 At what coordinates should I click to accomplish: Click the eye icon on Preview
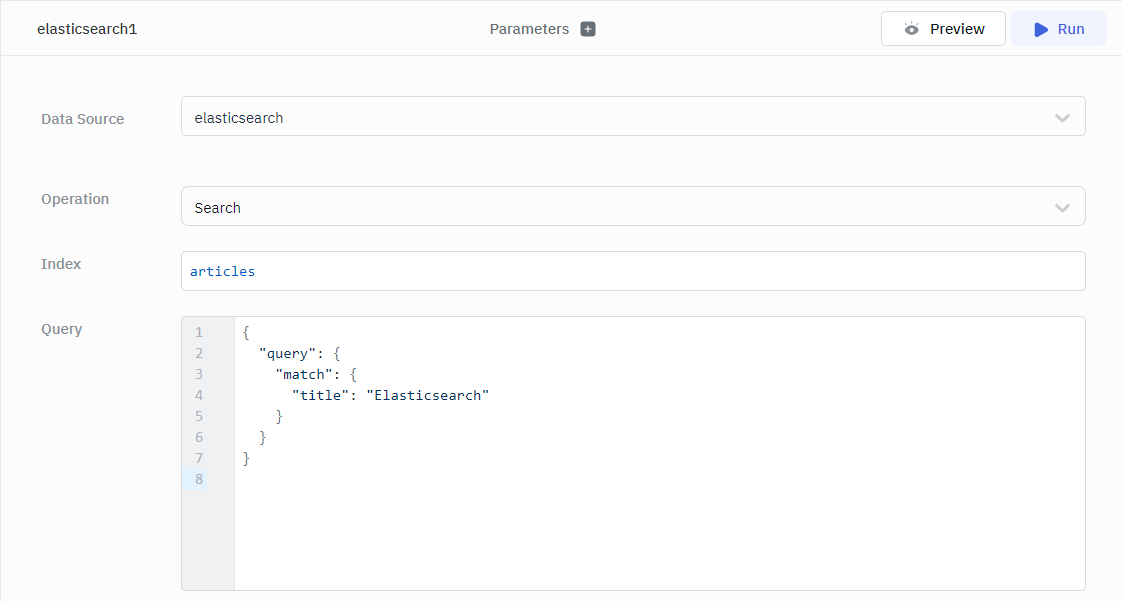[x=911, y=29]
